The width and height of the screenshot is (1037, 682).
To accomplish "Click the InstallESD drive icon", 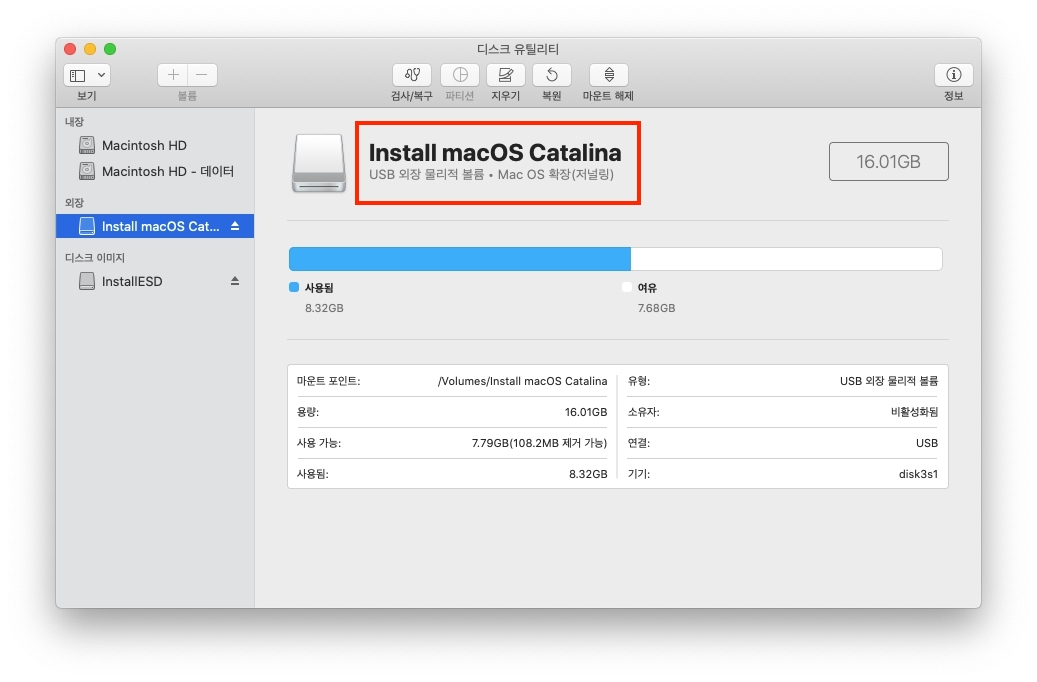I will [x=87, y=281].
